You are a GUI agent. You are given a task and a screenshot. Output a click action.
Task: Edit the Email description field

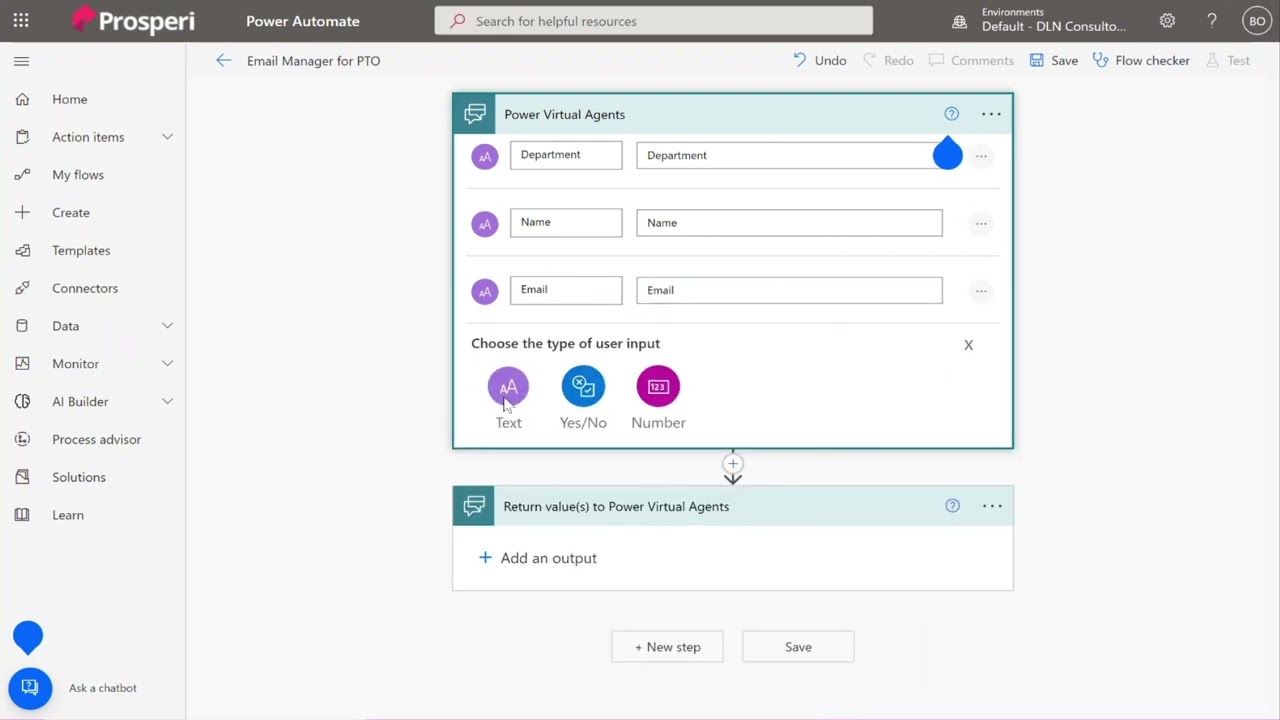coord(789,290)
